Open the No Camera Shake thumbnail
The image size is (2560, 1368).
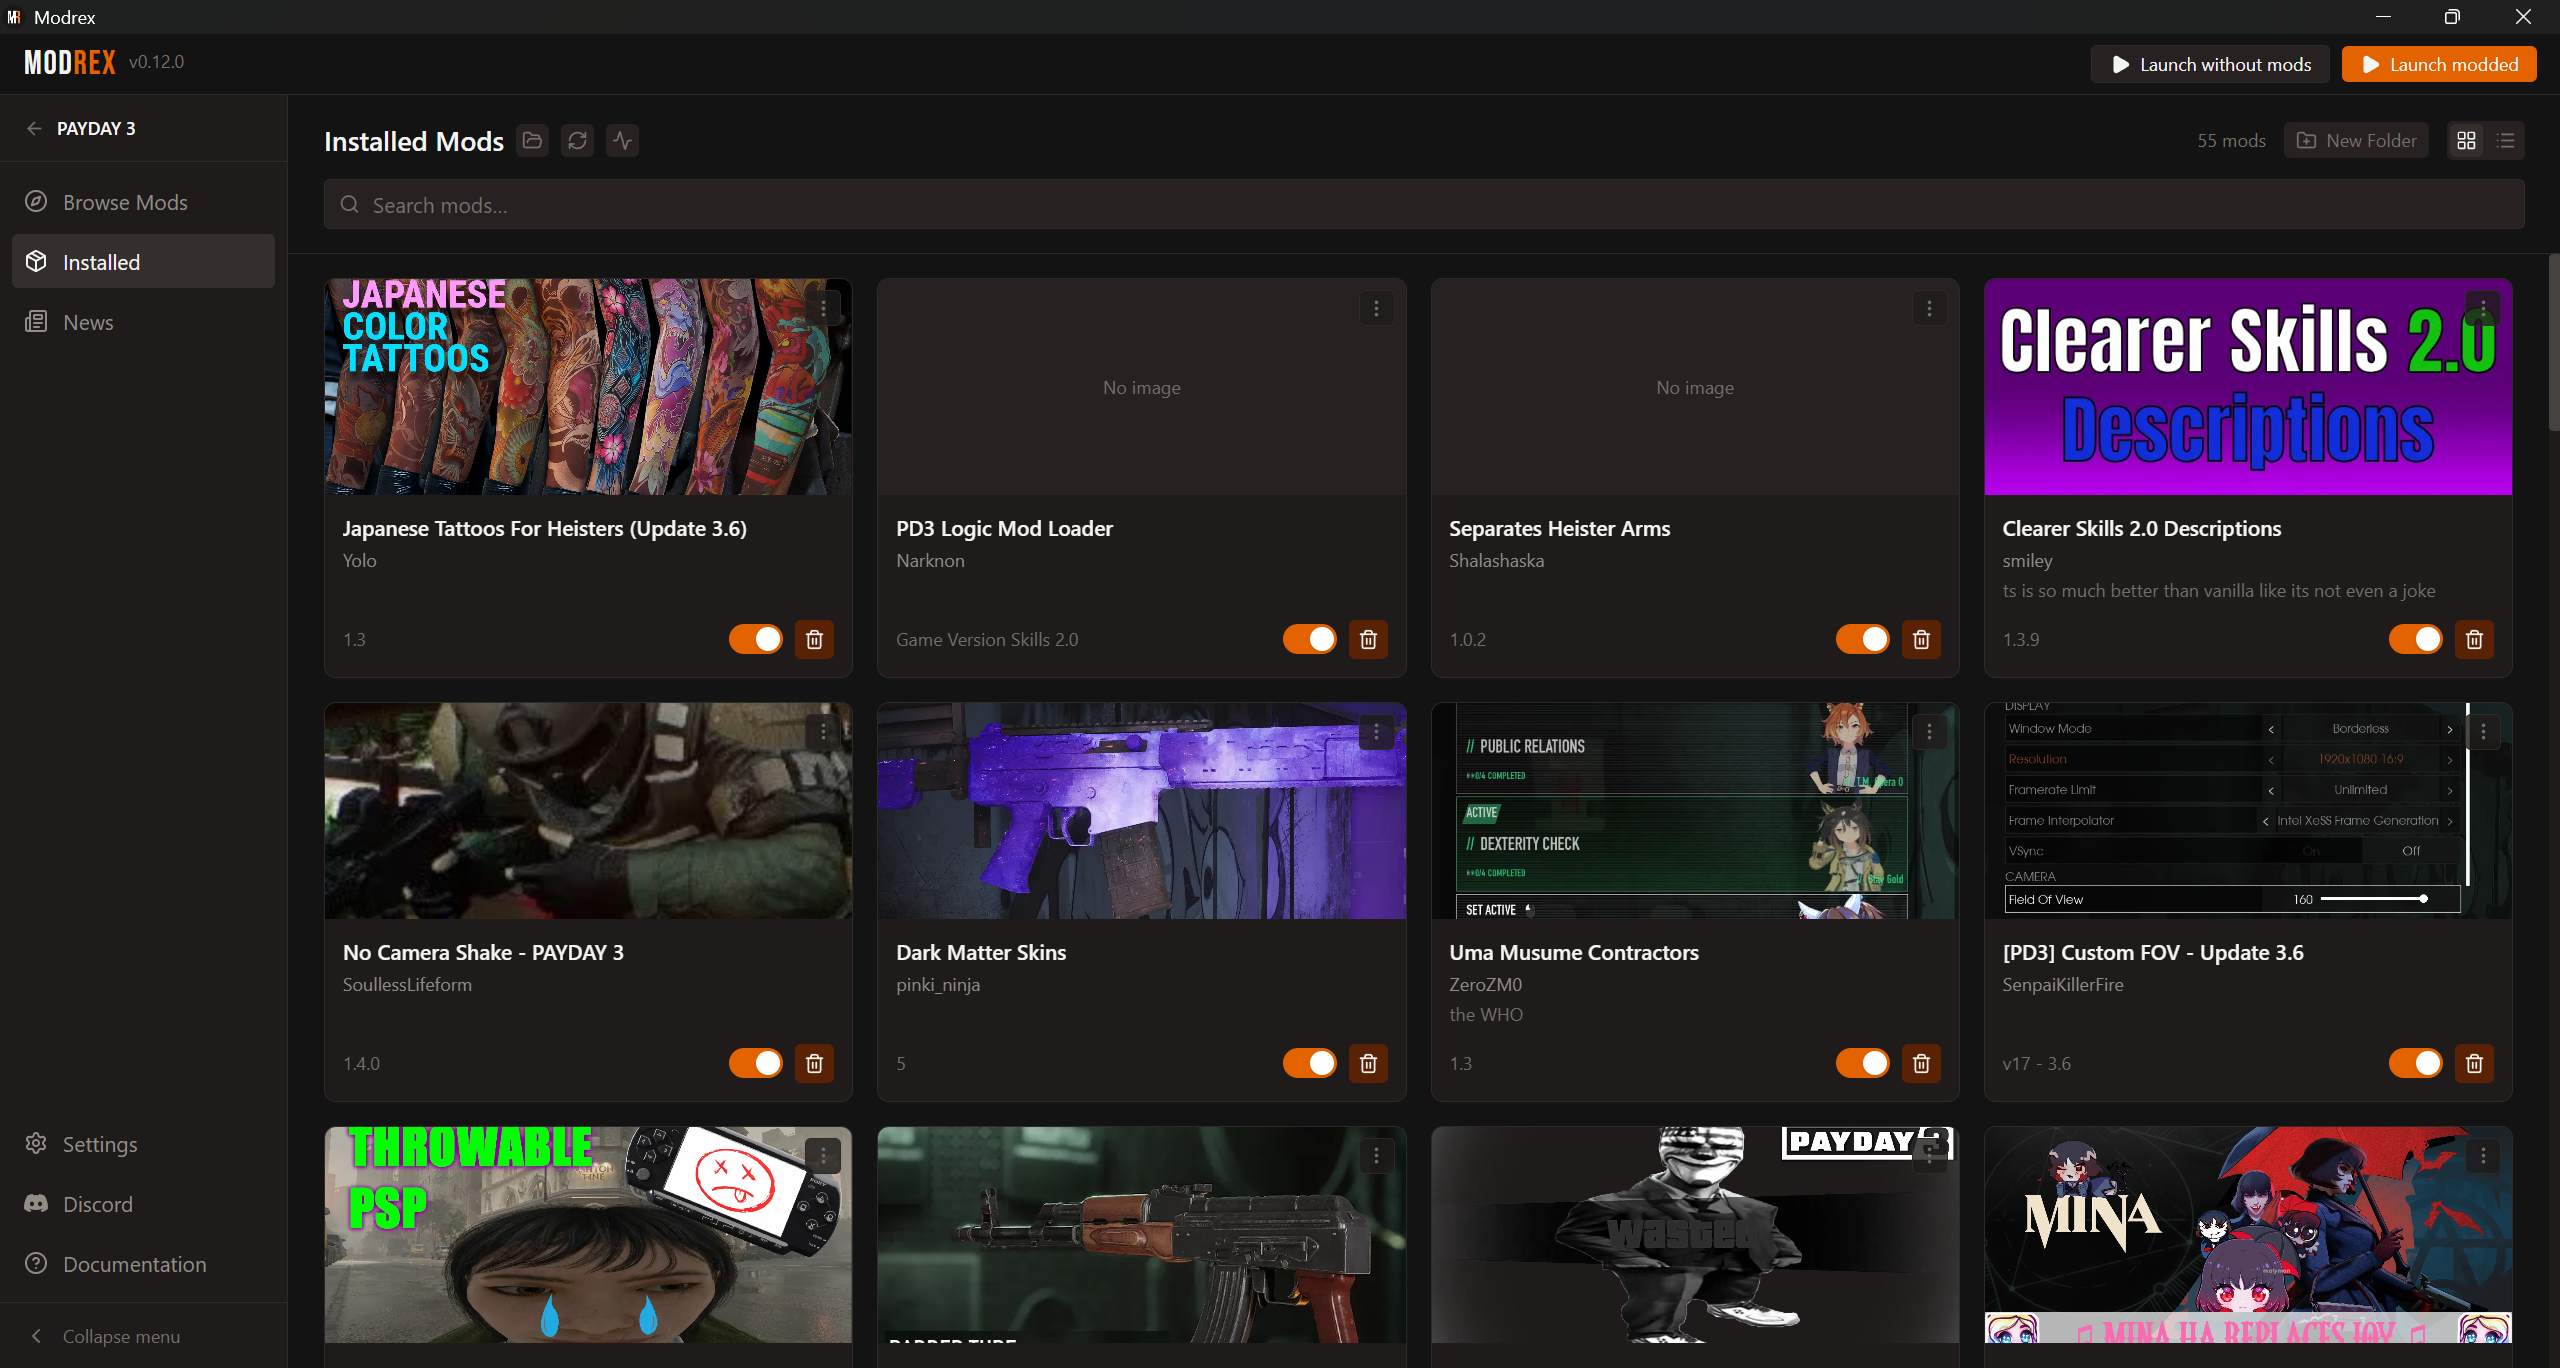588,811
